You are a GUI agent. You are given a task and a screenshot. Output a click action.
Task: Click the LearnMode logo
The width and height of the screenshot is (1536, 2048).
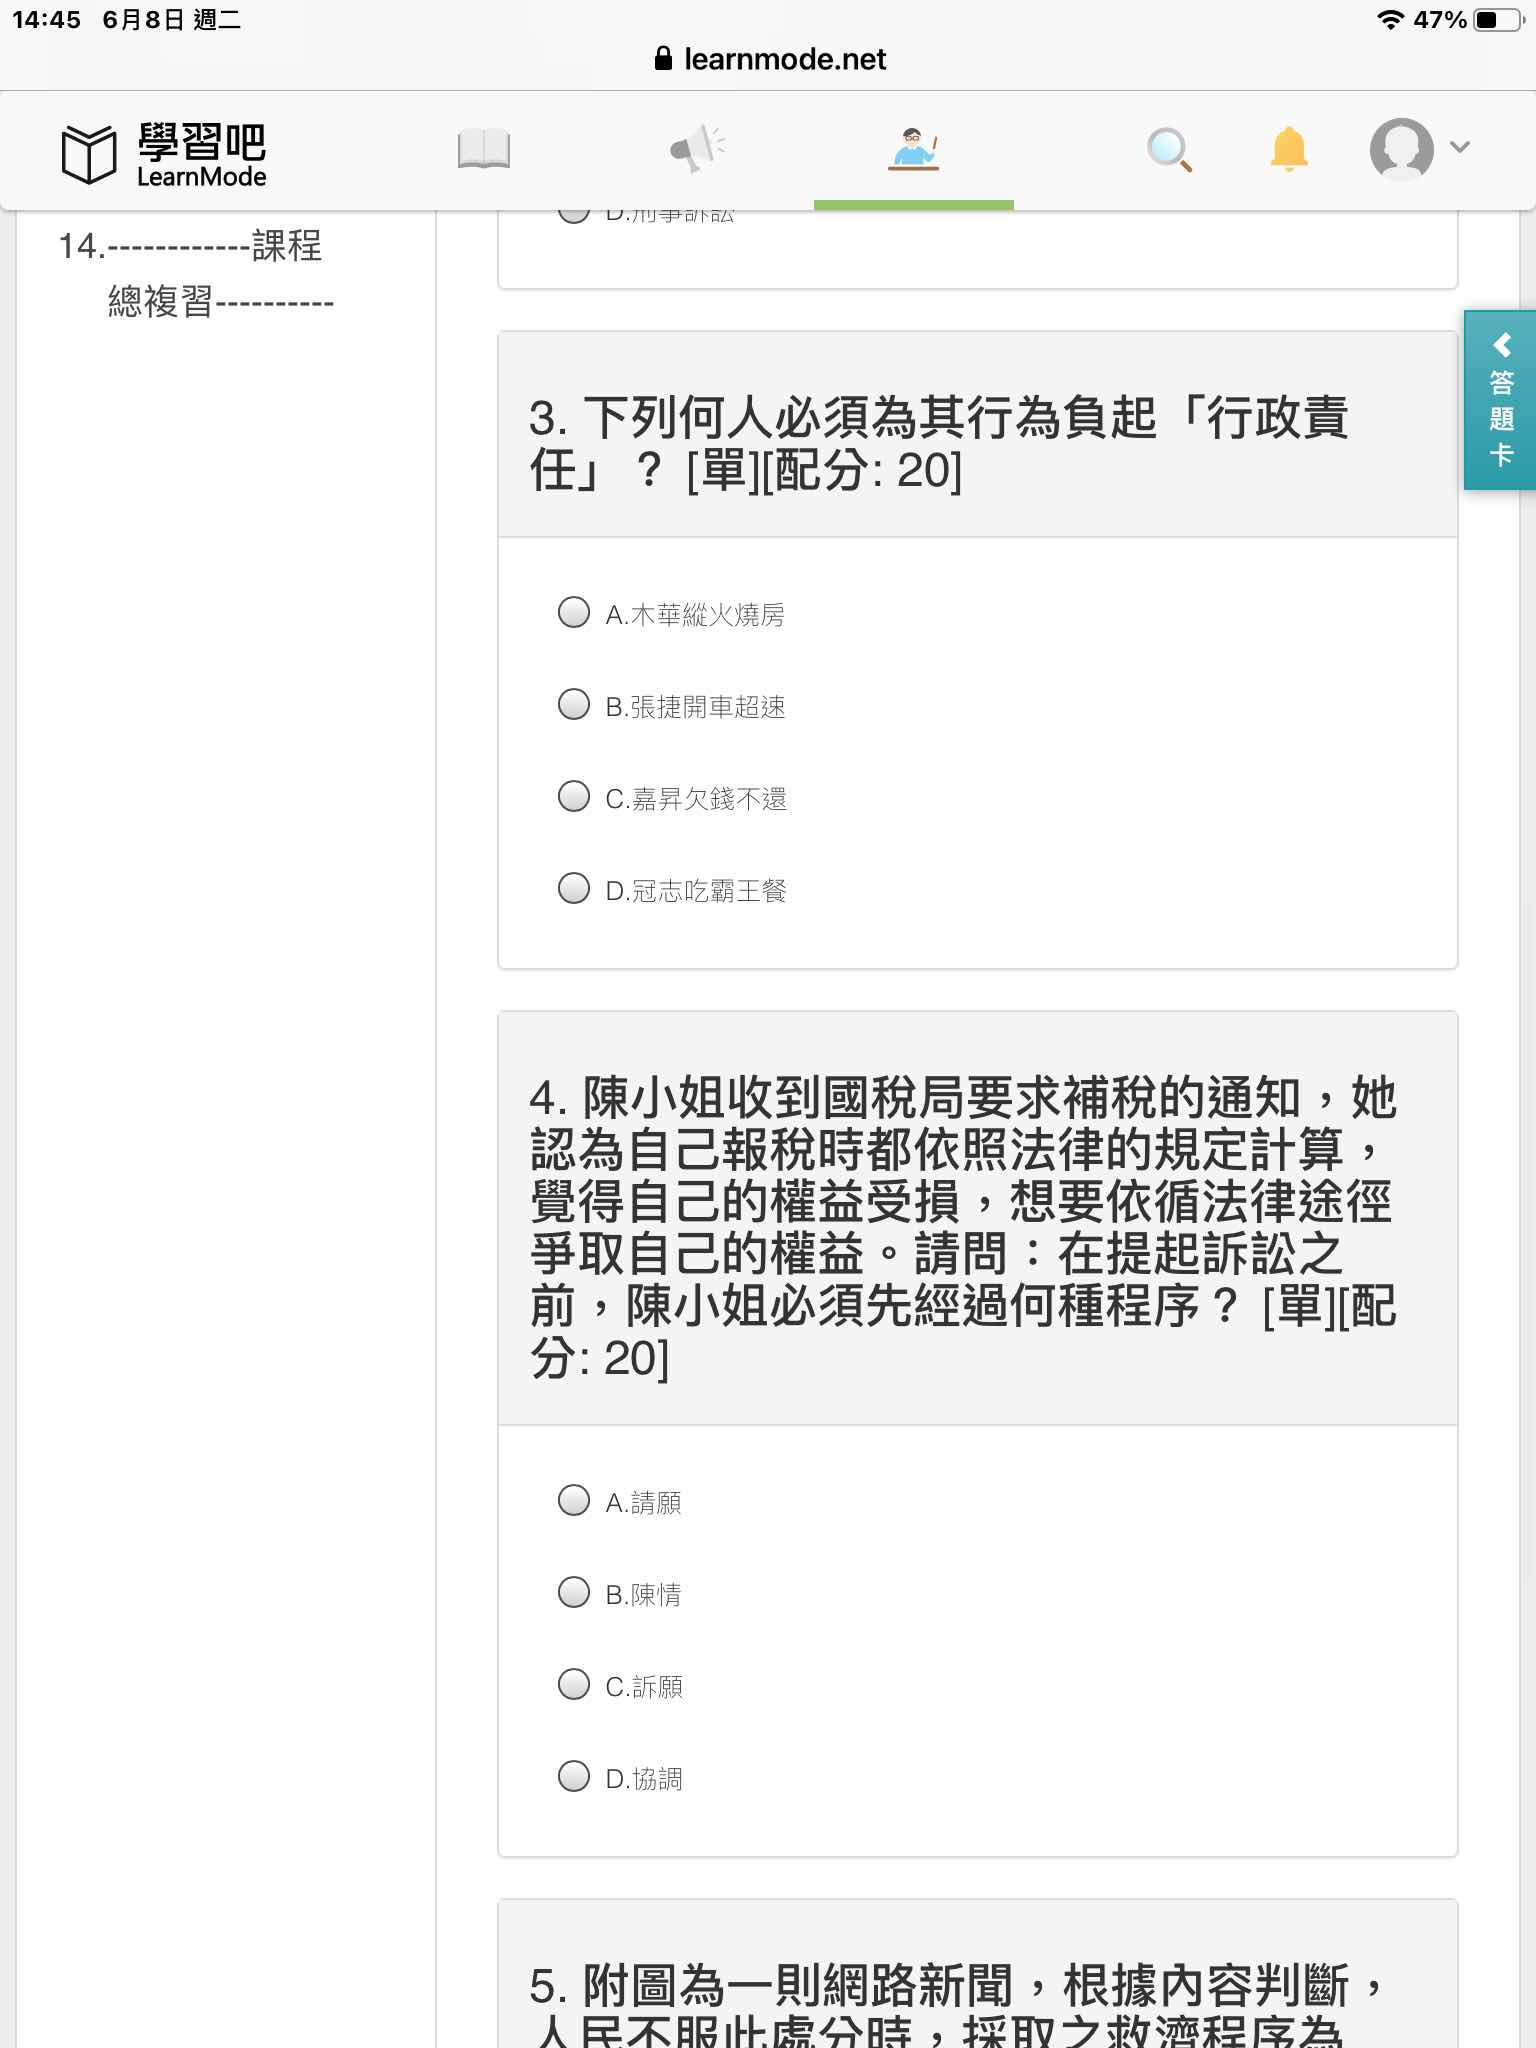click(x=164, y=154)
